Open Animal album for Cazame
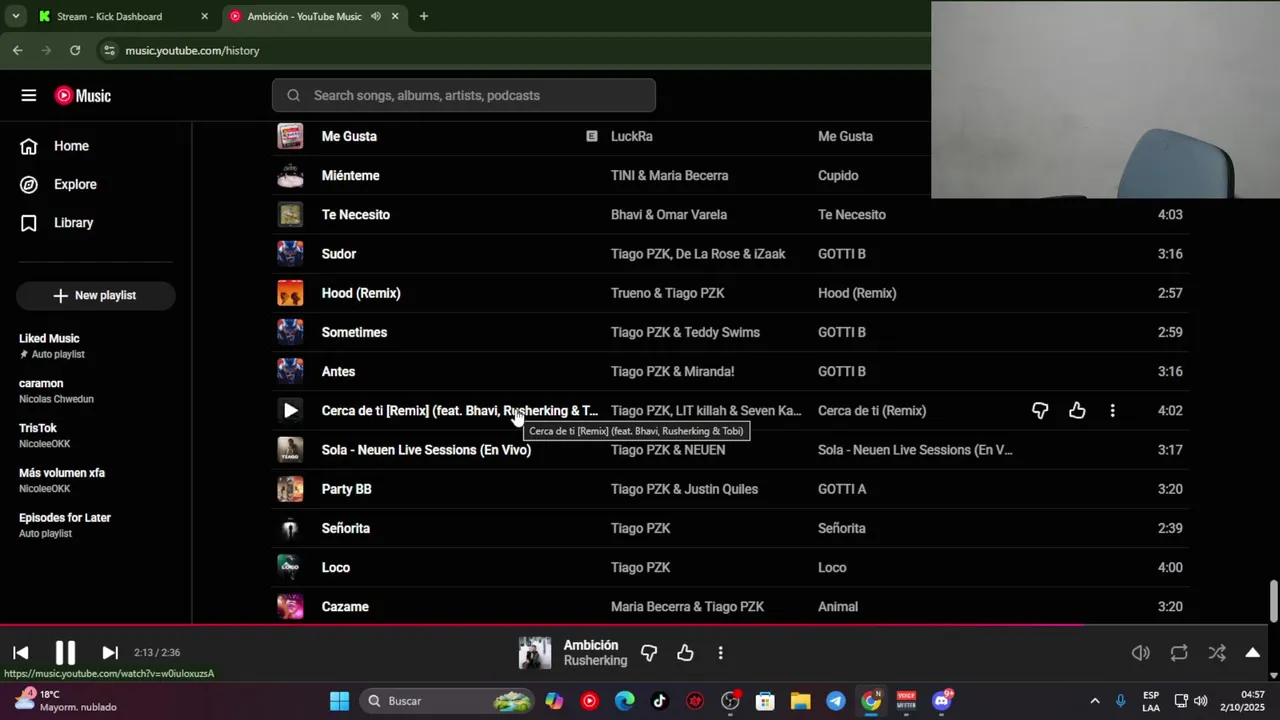1280x720 pixels. 838,607
